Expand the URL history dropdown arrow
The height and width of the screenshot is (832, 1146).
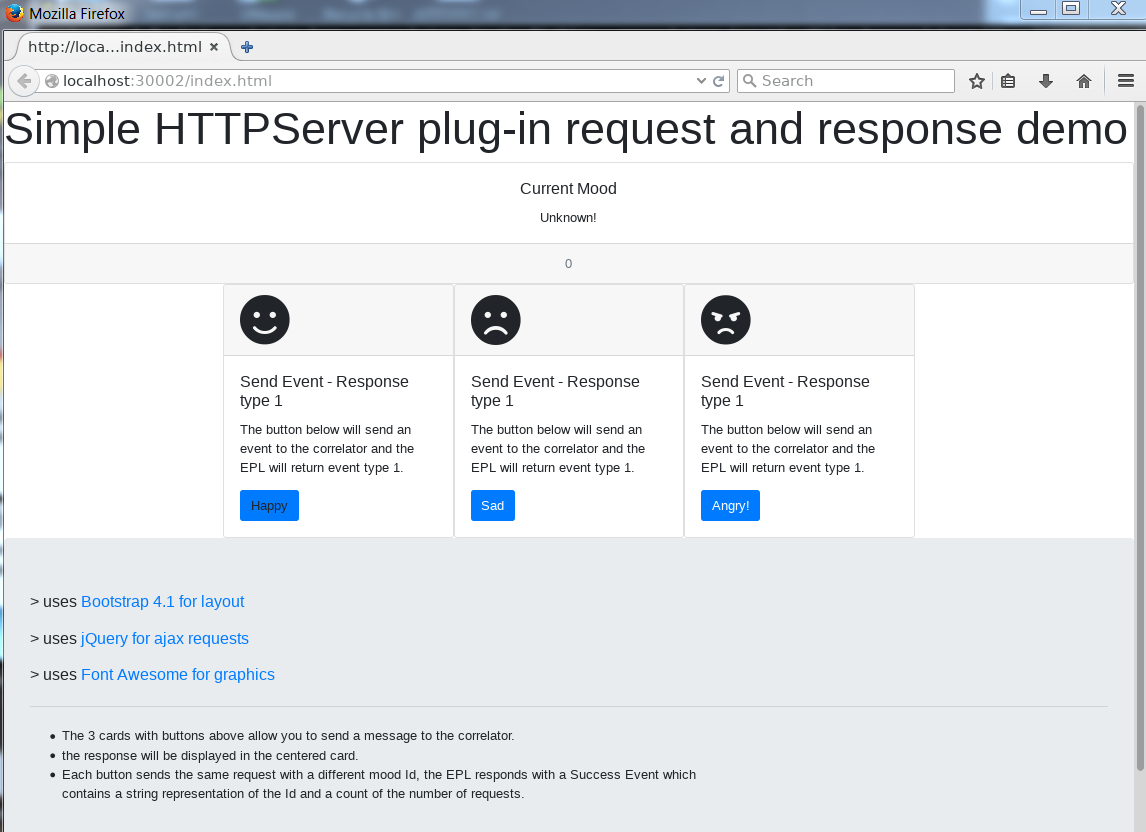click(x=701, y=81)
